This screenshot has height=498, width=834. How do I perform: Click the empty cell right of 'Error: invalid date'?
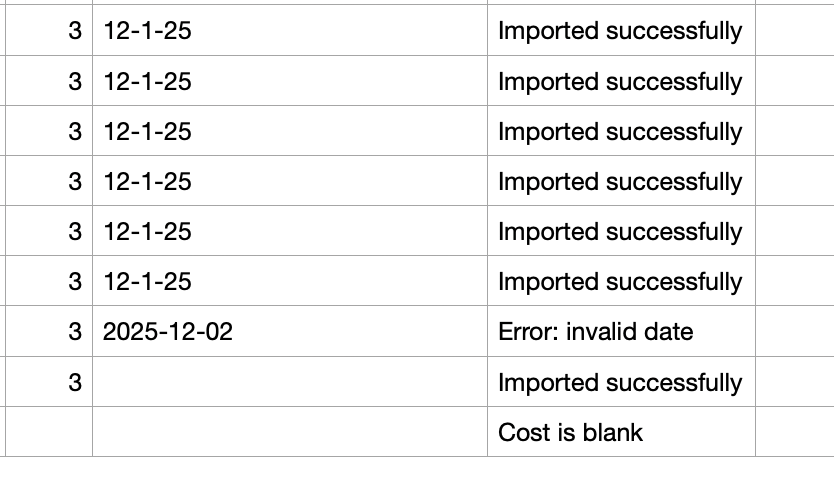(x=793, y=331)
